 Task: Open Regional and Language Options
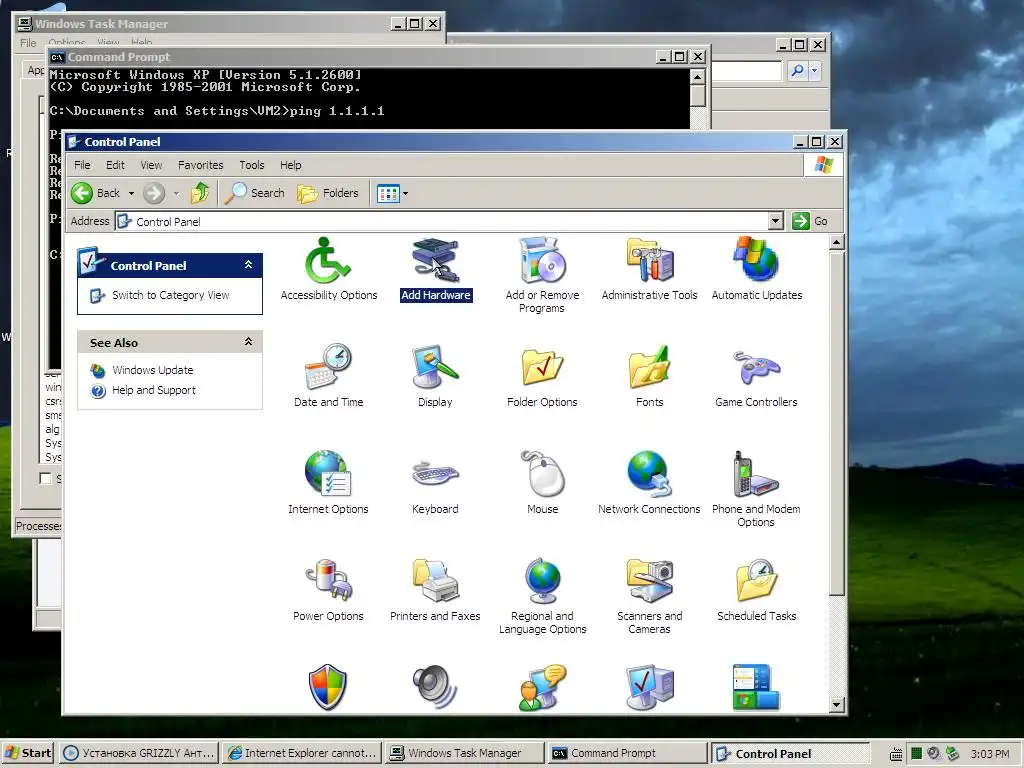tap(542, 596)
